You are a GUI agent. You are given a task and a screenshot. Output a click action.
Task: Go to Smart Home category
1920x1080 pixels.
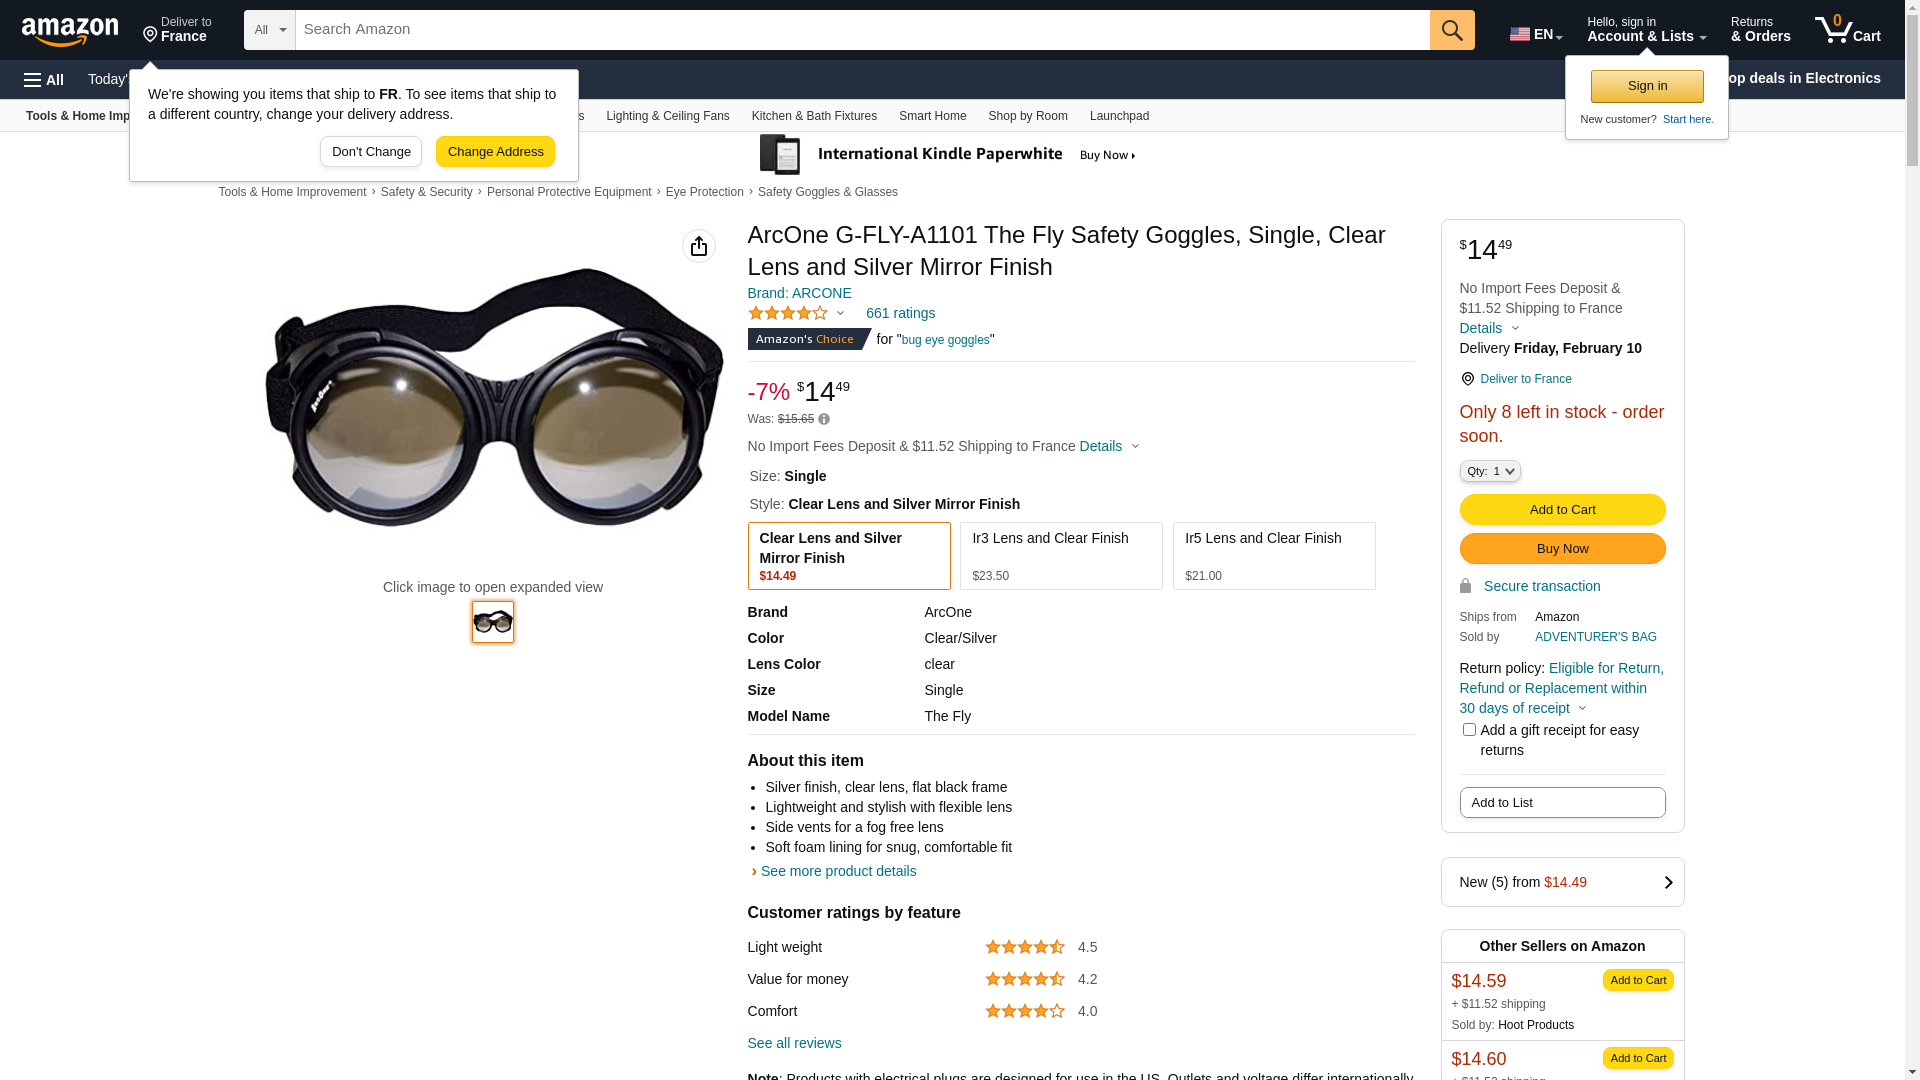tap(932, 116)
